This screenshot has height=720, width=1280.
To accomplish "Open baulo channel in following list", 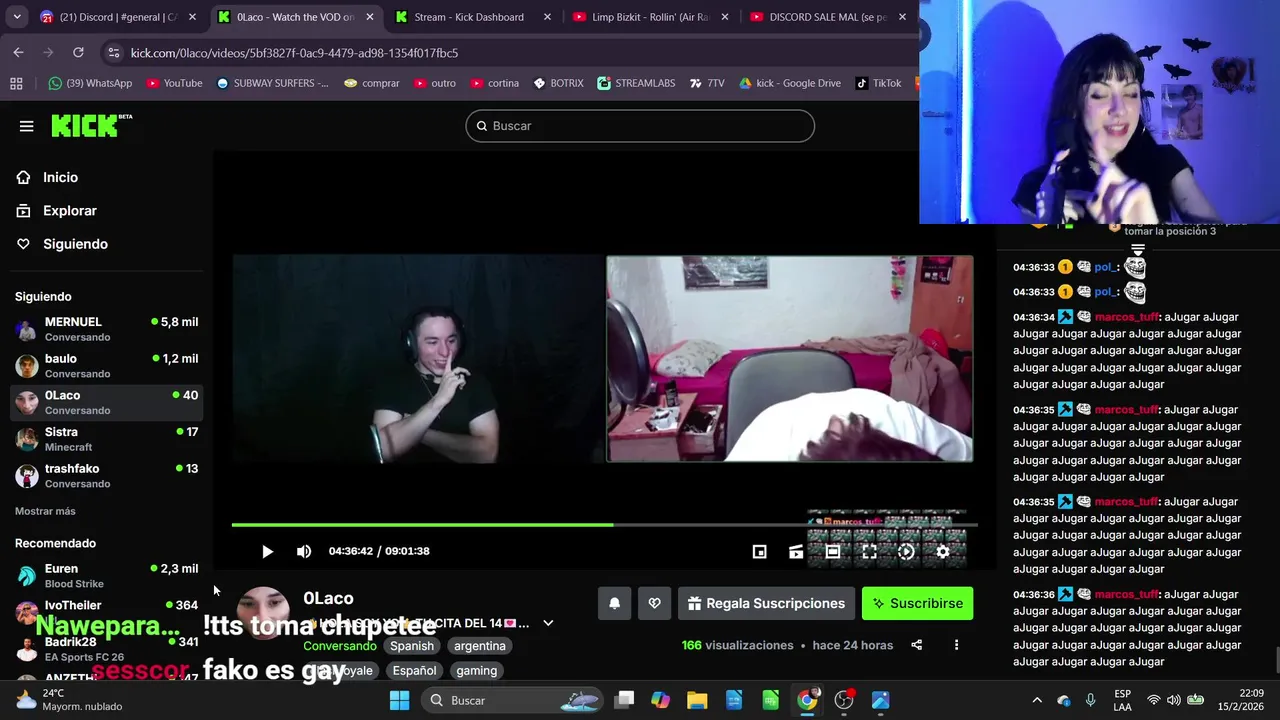I will point(106,366).
